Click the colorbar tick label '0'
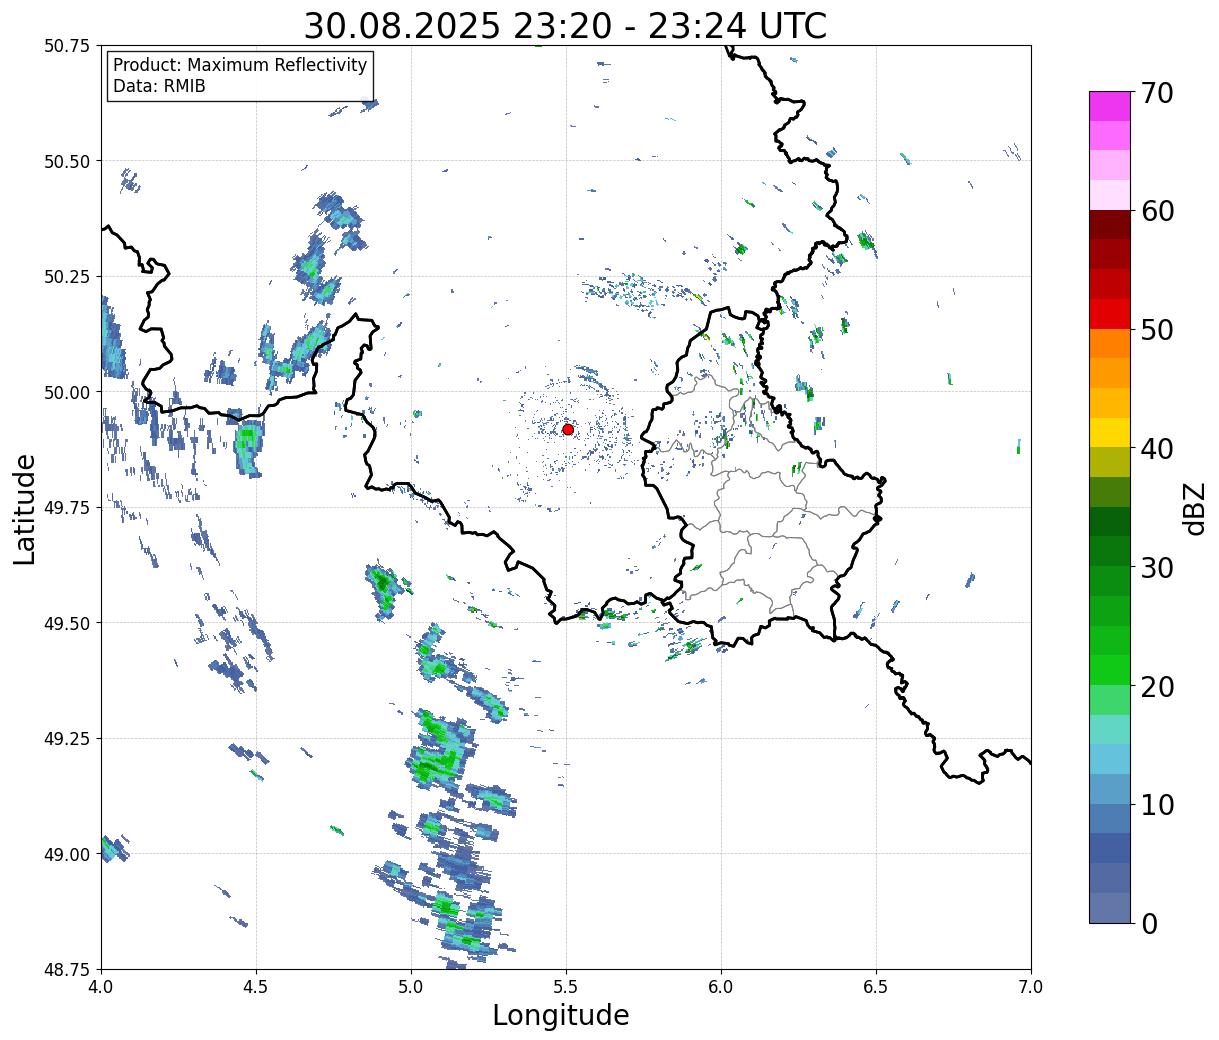This screenshot has width=1219, height=1040. [x=1148, y=923]
